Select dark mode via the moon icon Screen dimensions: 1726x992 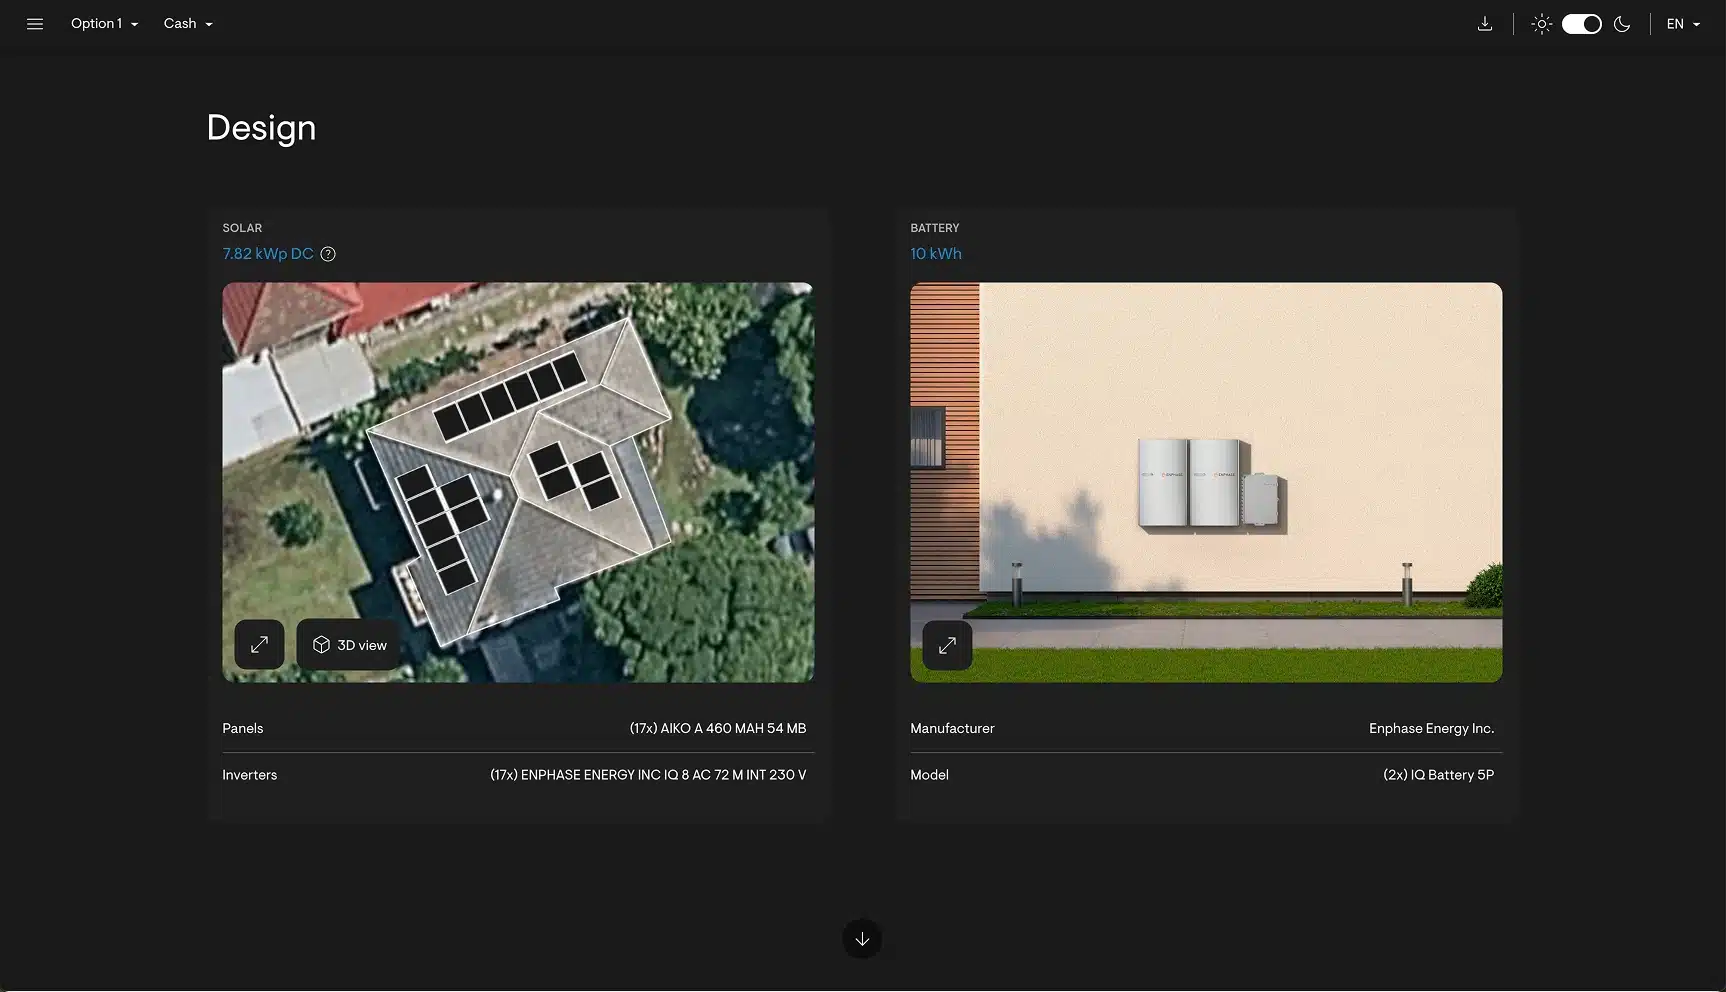click(1622, 24)
